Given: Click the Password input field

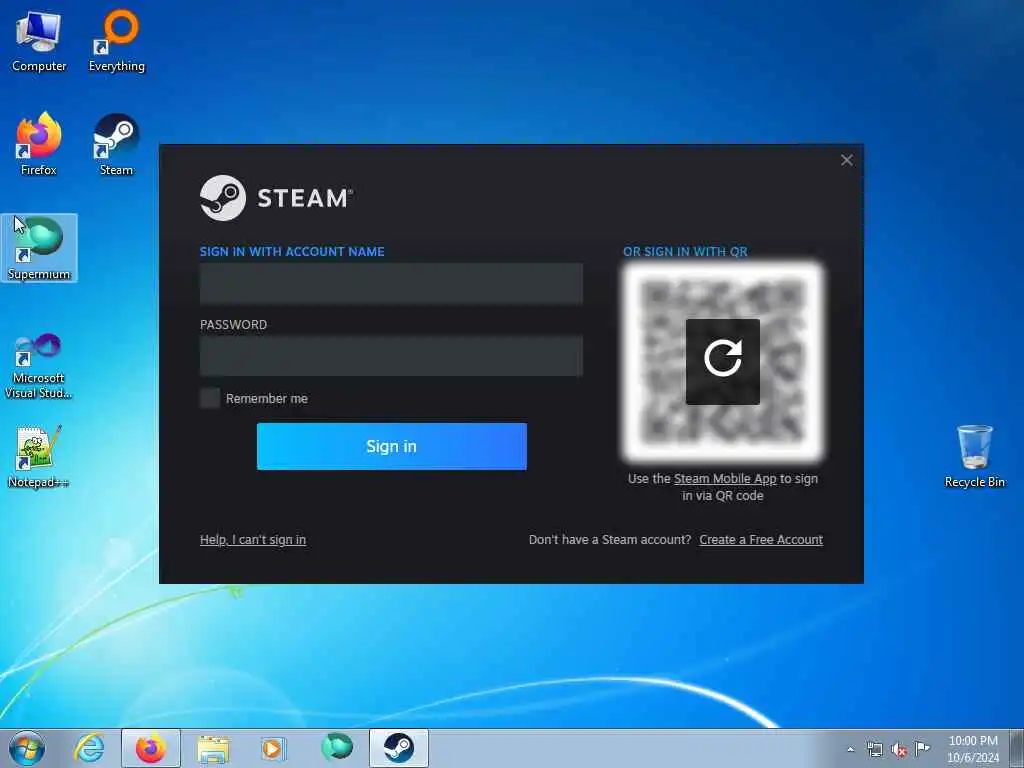Looking at the screenshot, I should (391, 356).
